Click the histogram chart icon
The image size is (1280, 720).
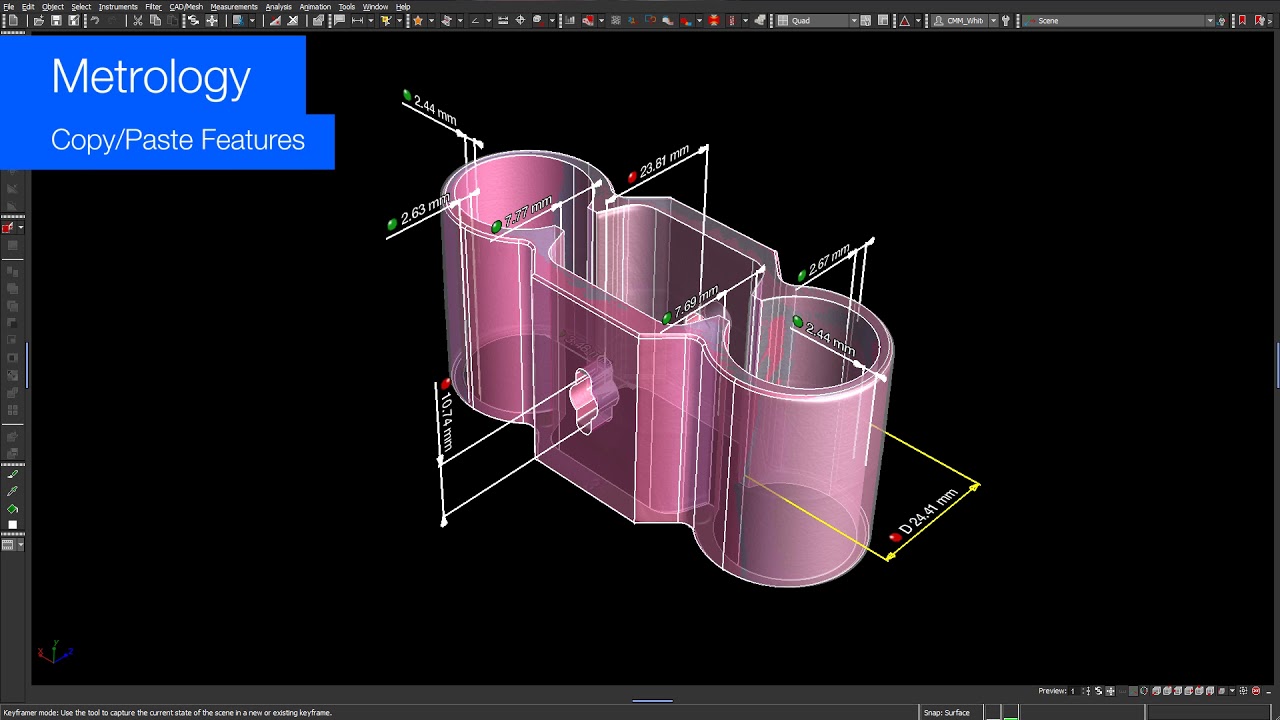[570, 20]
